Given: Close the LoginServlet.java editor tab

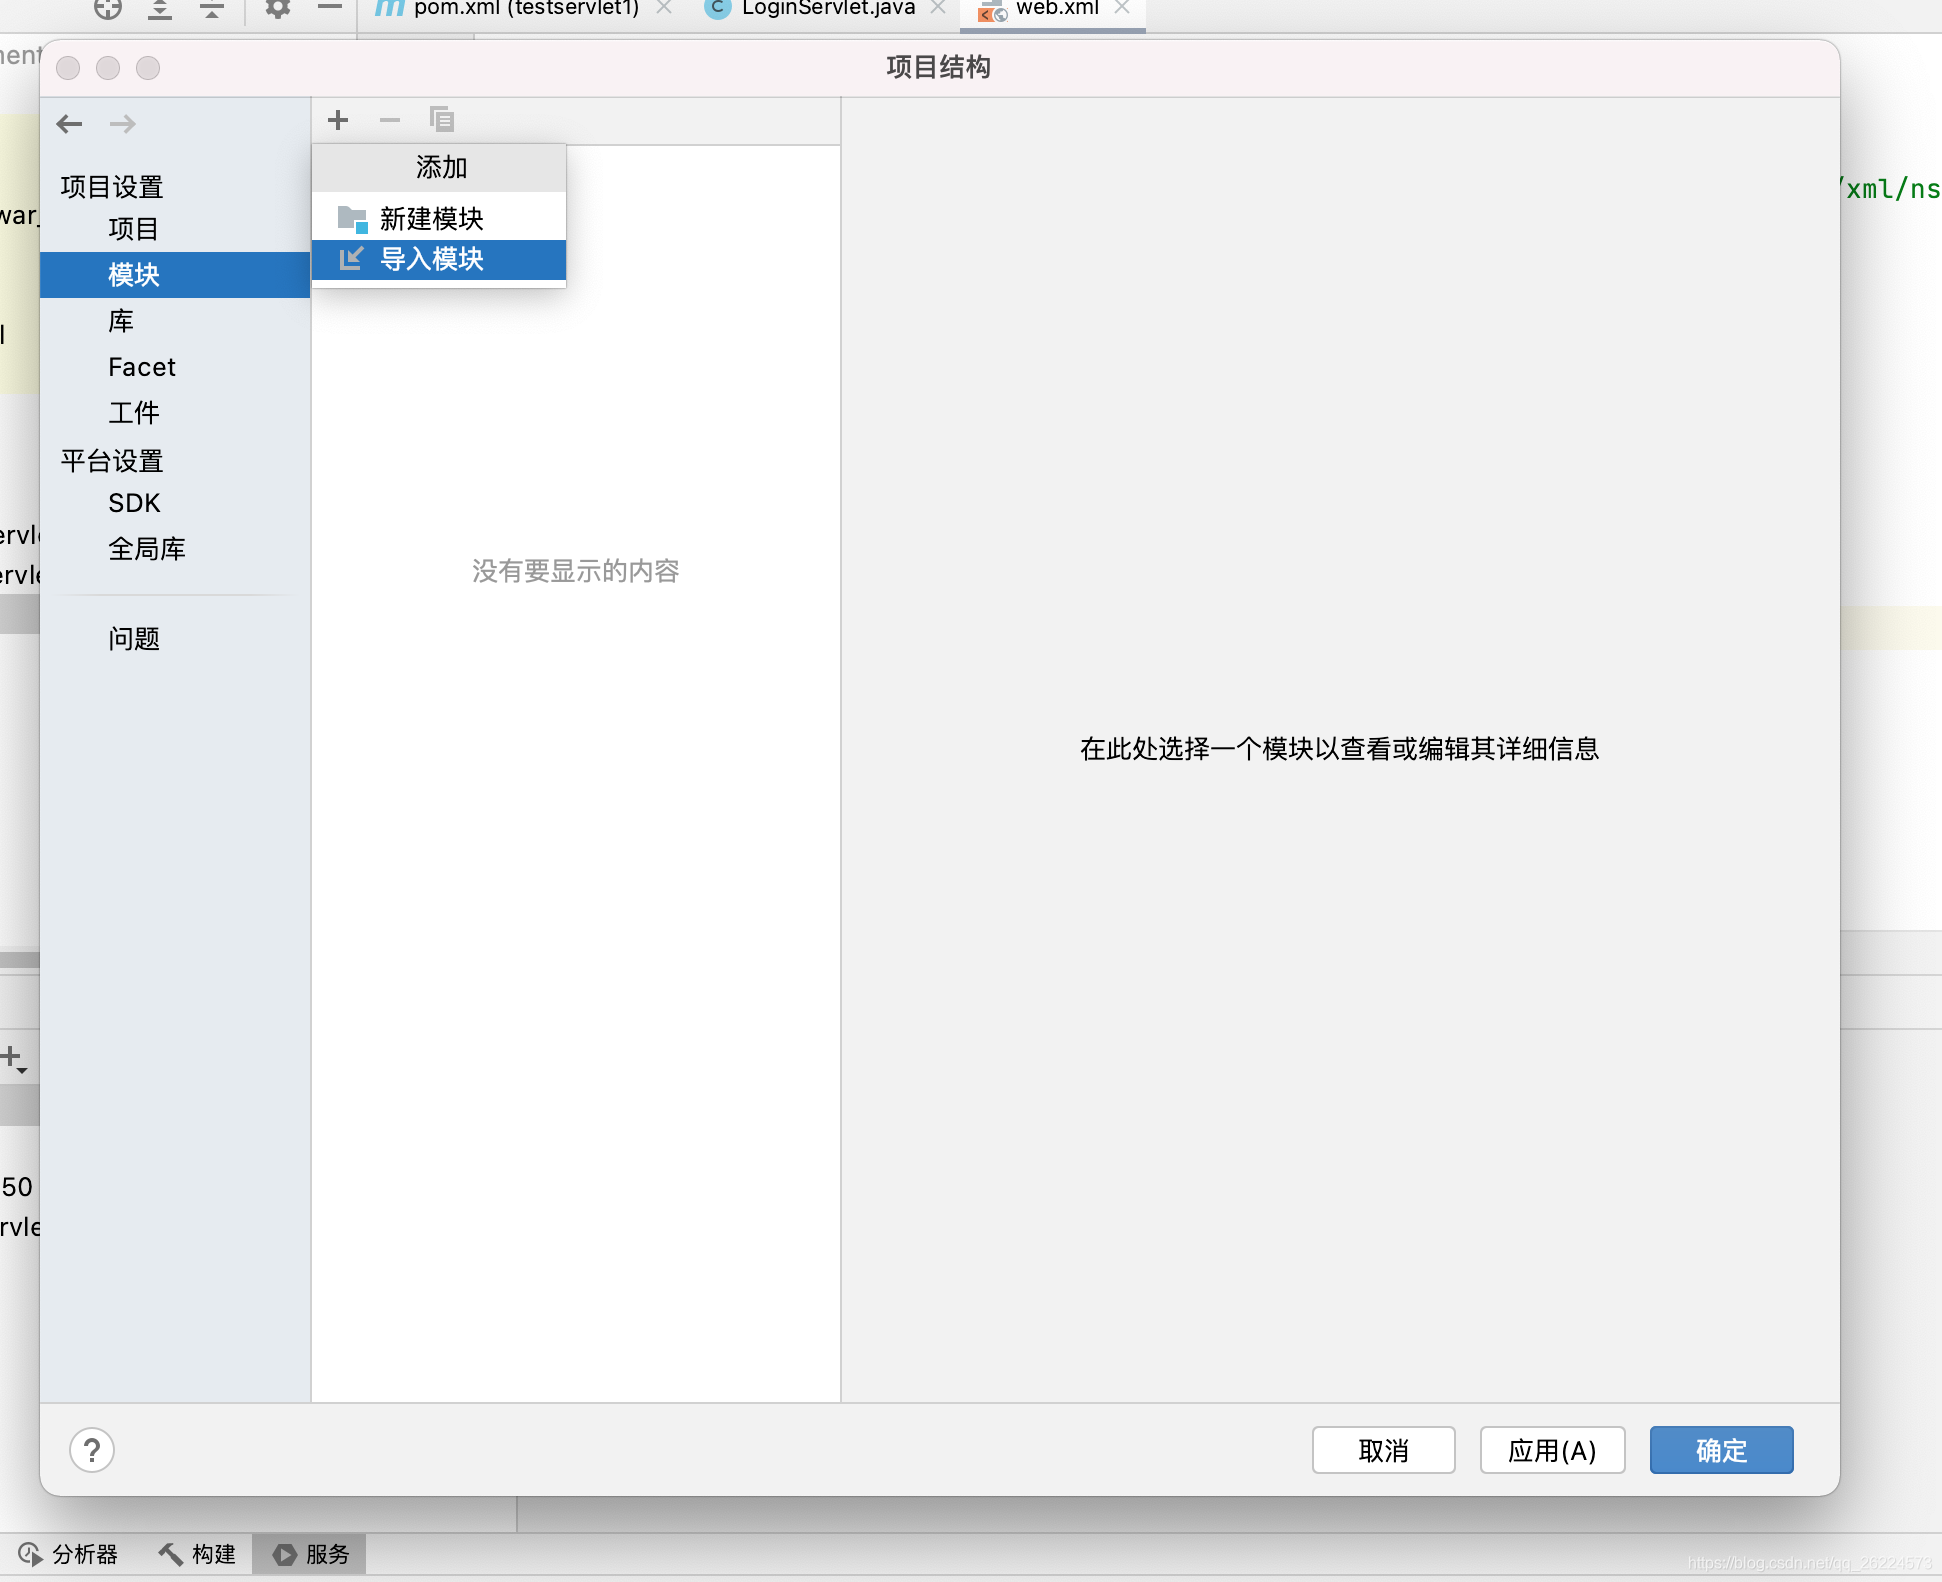Looking at the screenshot, I should tap(938, 8).
